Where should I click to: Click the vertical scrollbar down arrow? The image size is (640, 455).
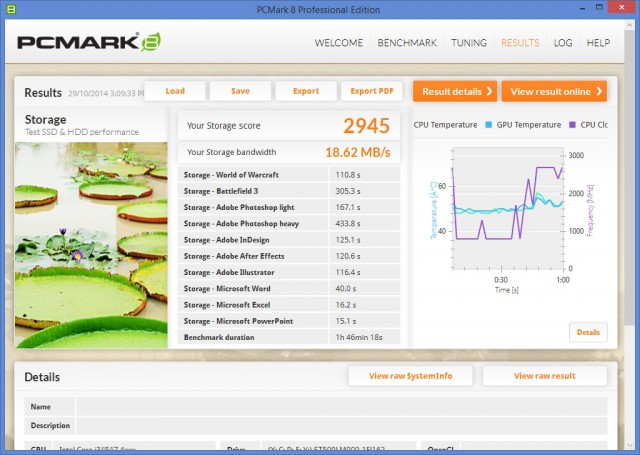click(x=629, y=446)
